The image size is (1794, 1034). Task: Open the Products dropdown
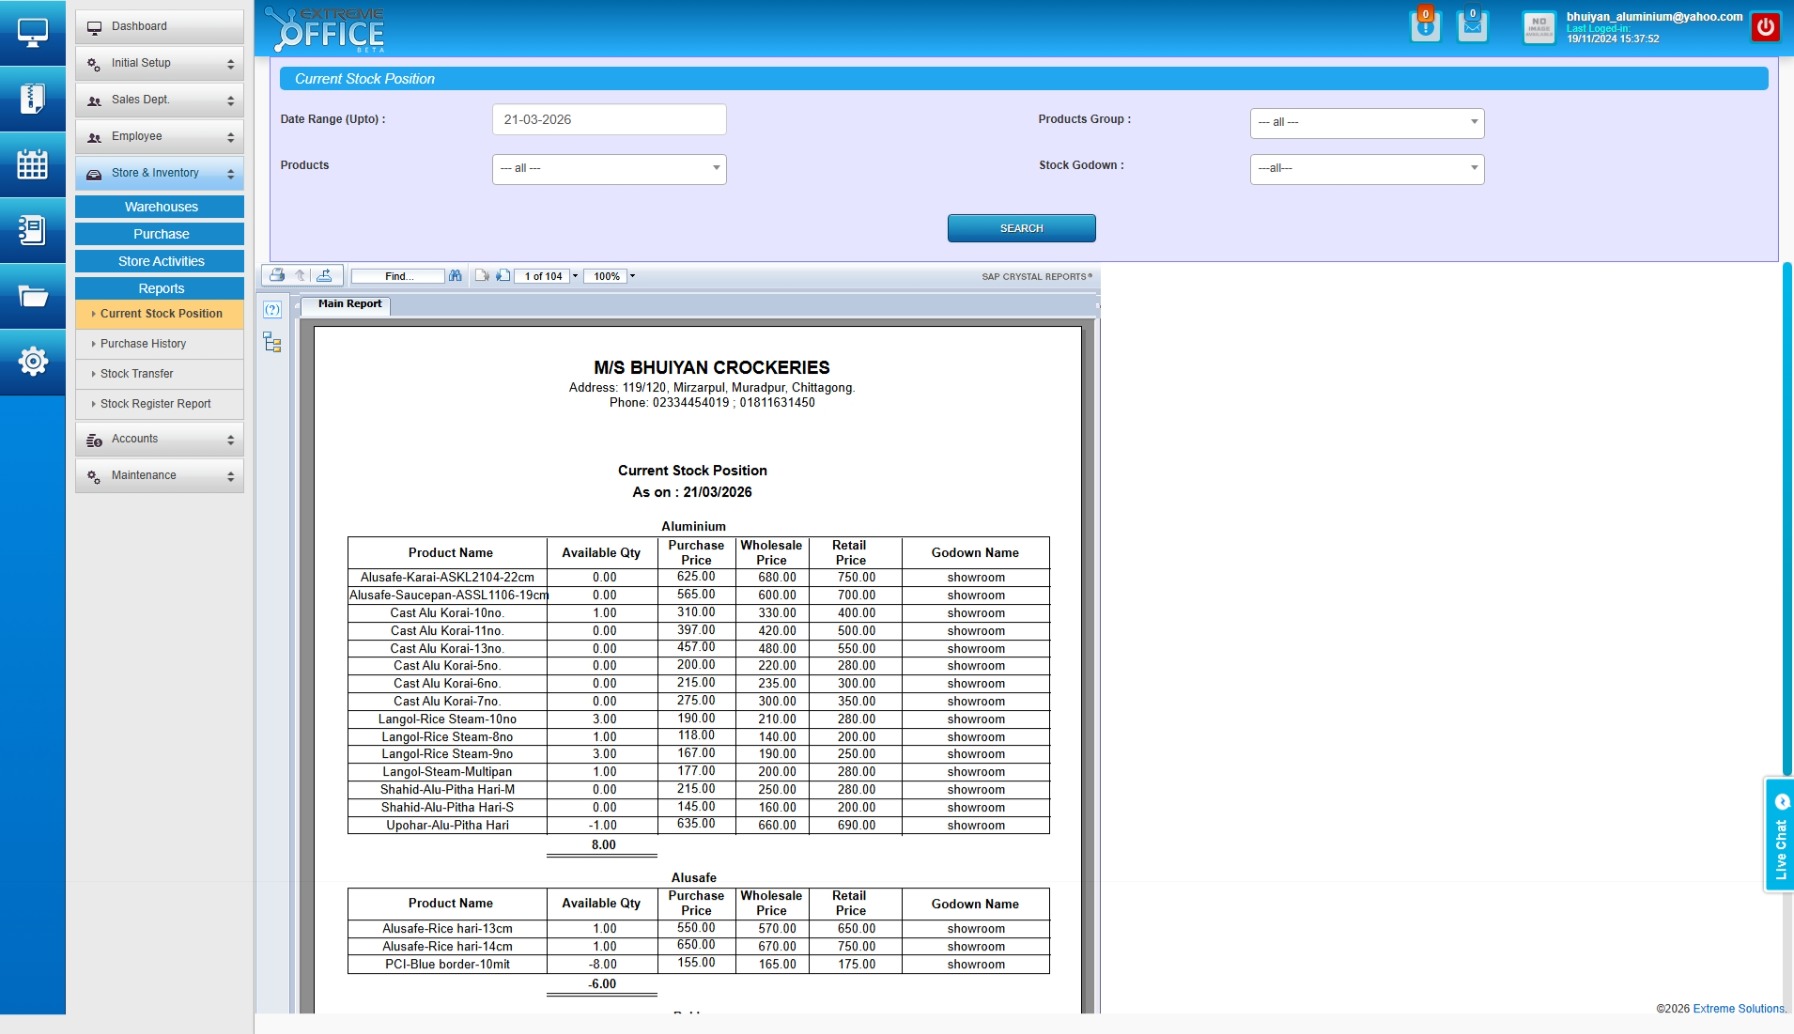point(608,168)
